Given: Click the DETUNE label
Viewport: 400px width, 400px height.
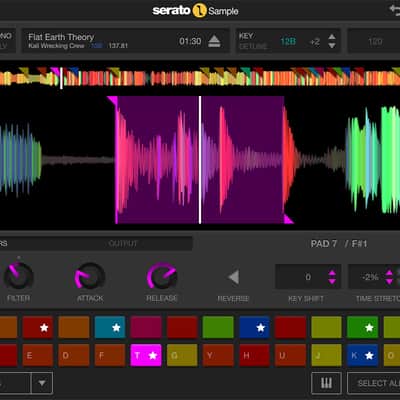Looking at the screenshot, I should point(253,46).
